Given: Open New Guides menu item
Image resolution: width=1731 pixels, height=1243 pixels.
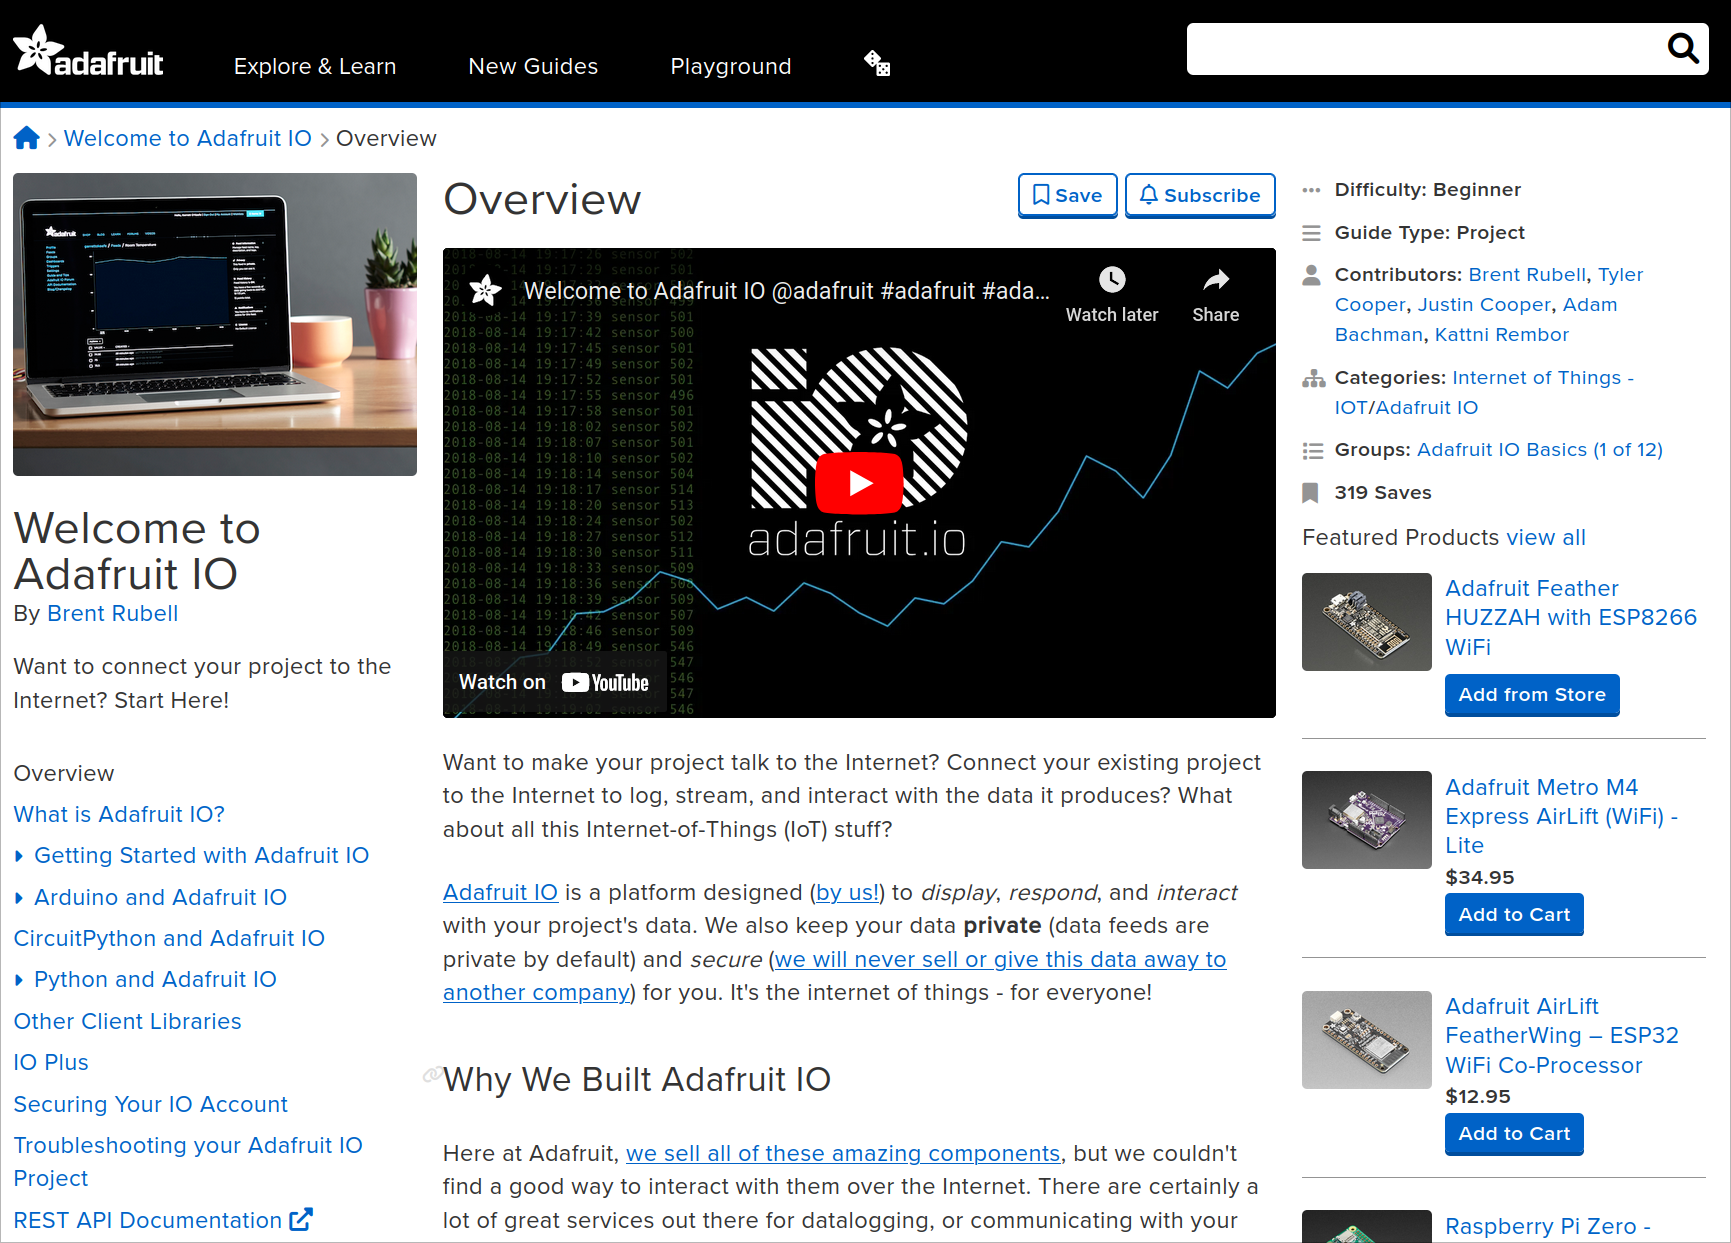Looking at the screenshot, I should (533, 66).
